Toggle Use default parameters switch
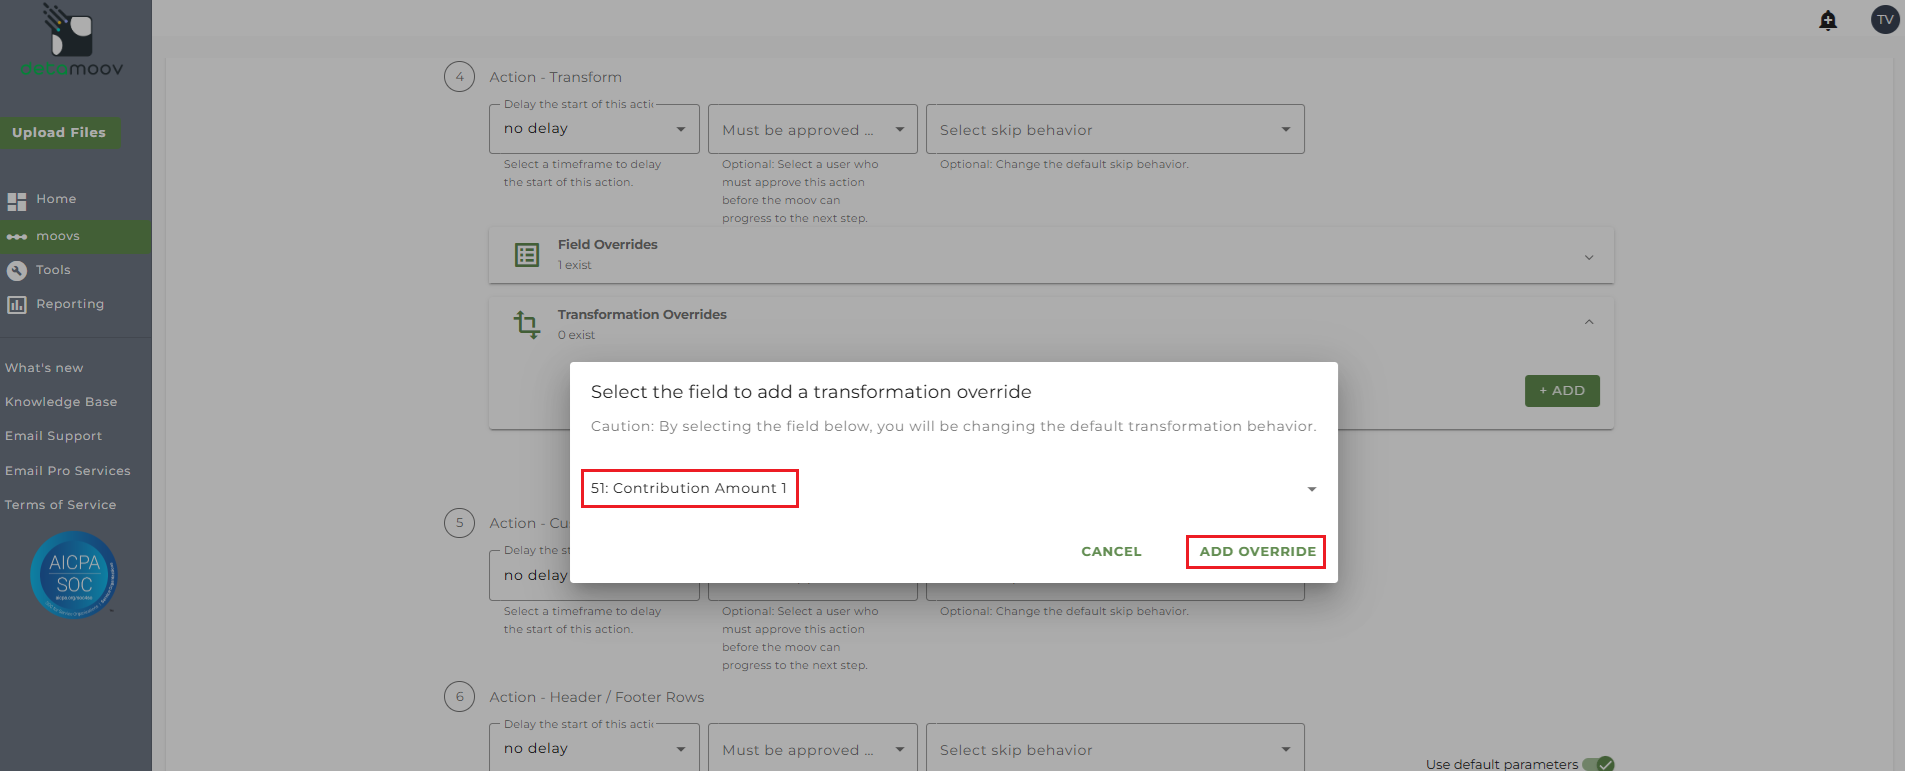 pos(1598,764)
